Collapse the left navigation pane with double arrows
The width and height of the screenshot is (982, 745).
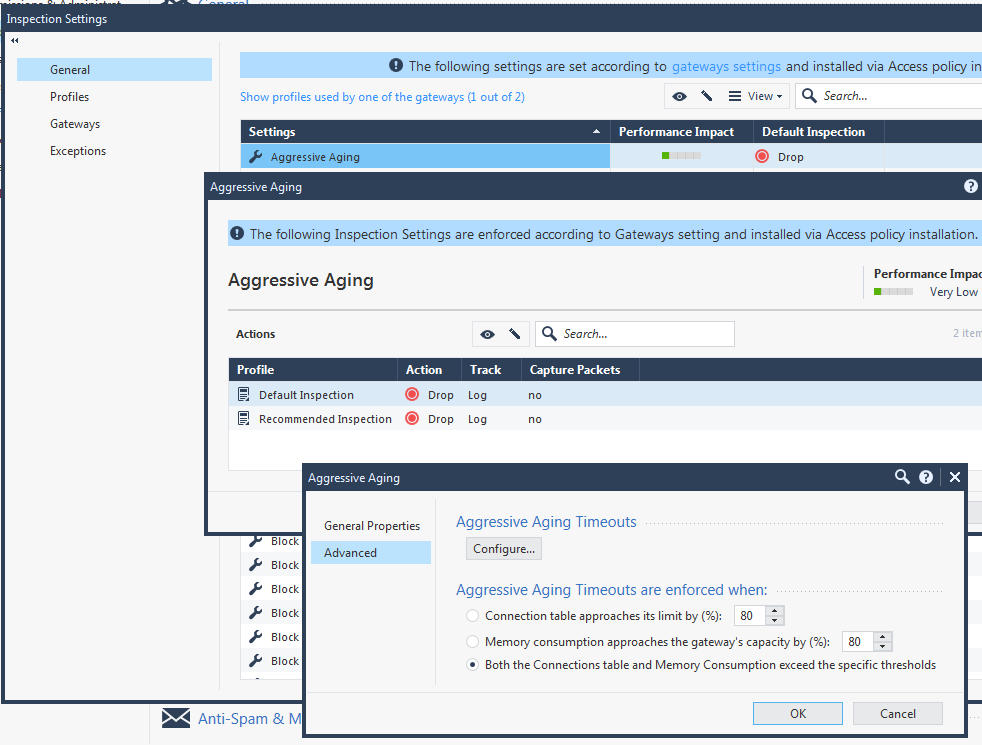15,41
